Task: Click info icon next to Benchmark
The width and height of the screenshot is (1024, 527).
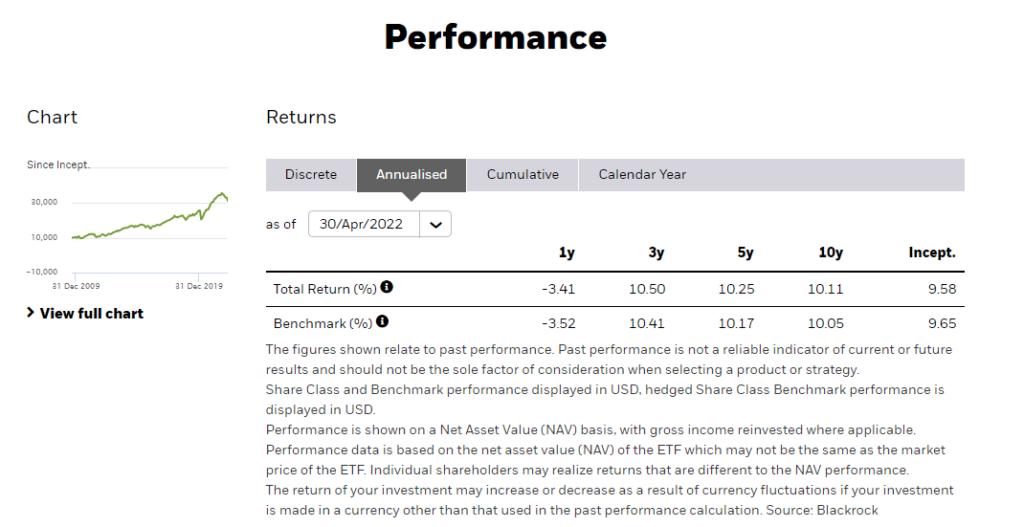Action: click(x=382, y=322)
